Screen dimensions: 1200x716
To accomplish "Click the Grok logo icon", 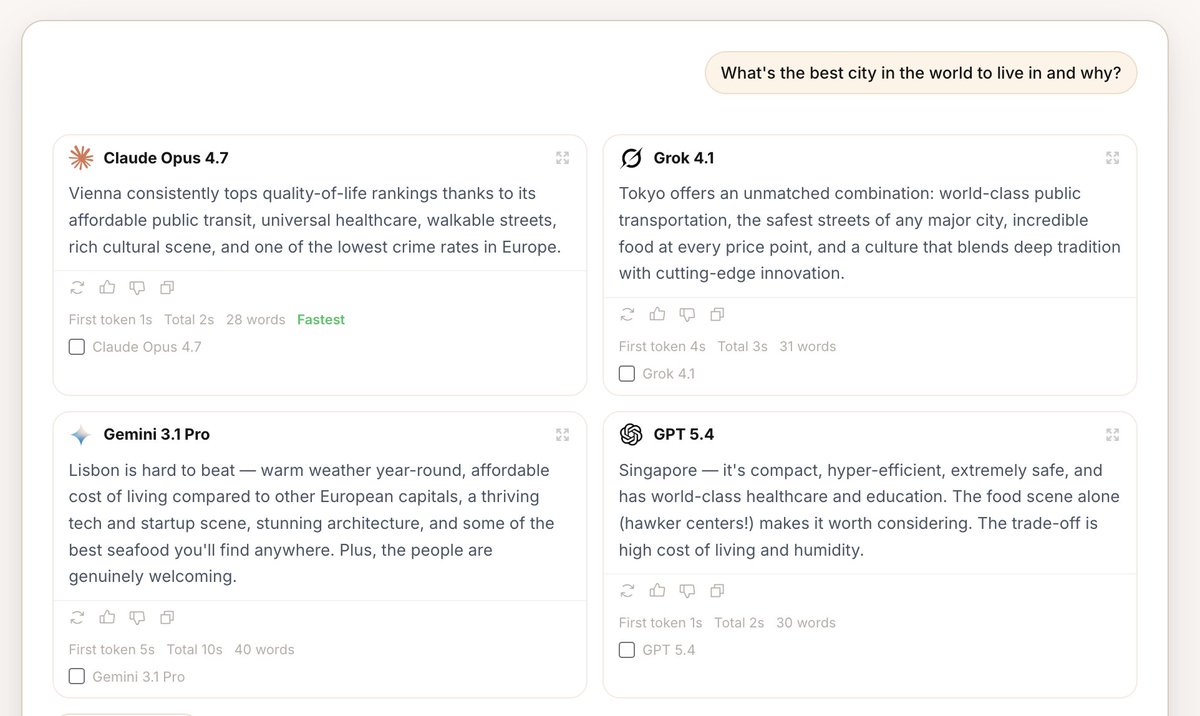I will click(631, 158).
